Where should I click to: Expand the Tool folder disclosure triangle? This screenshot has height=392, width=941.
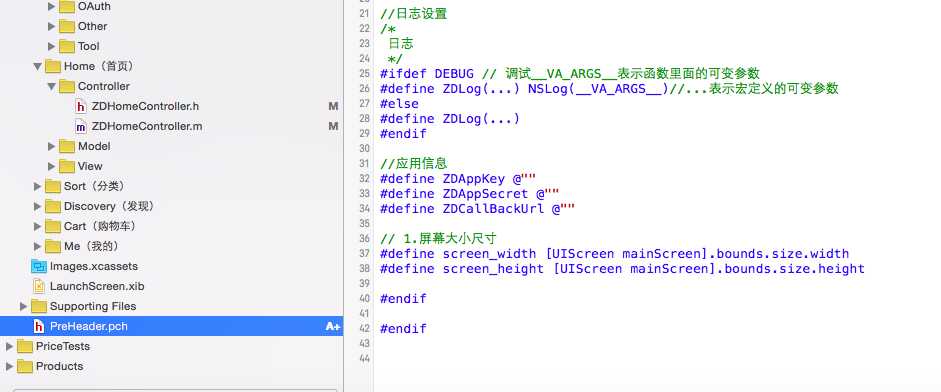[x=52, y=46]
